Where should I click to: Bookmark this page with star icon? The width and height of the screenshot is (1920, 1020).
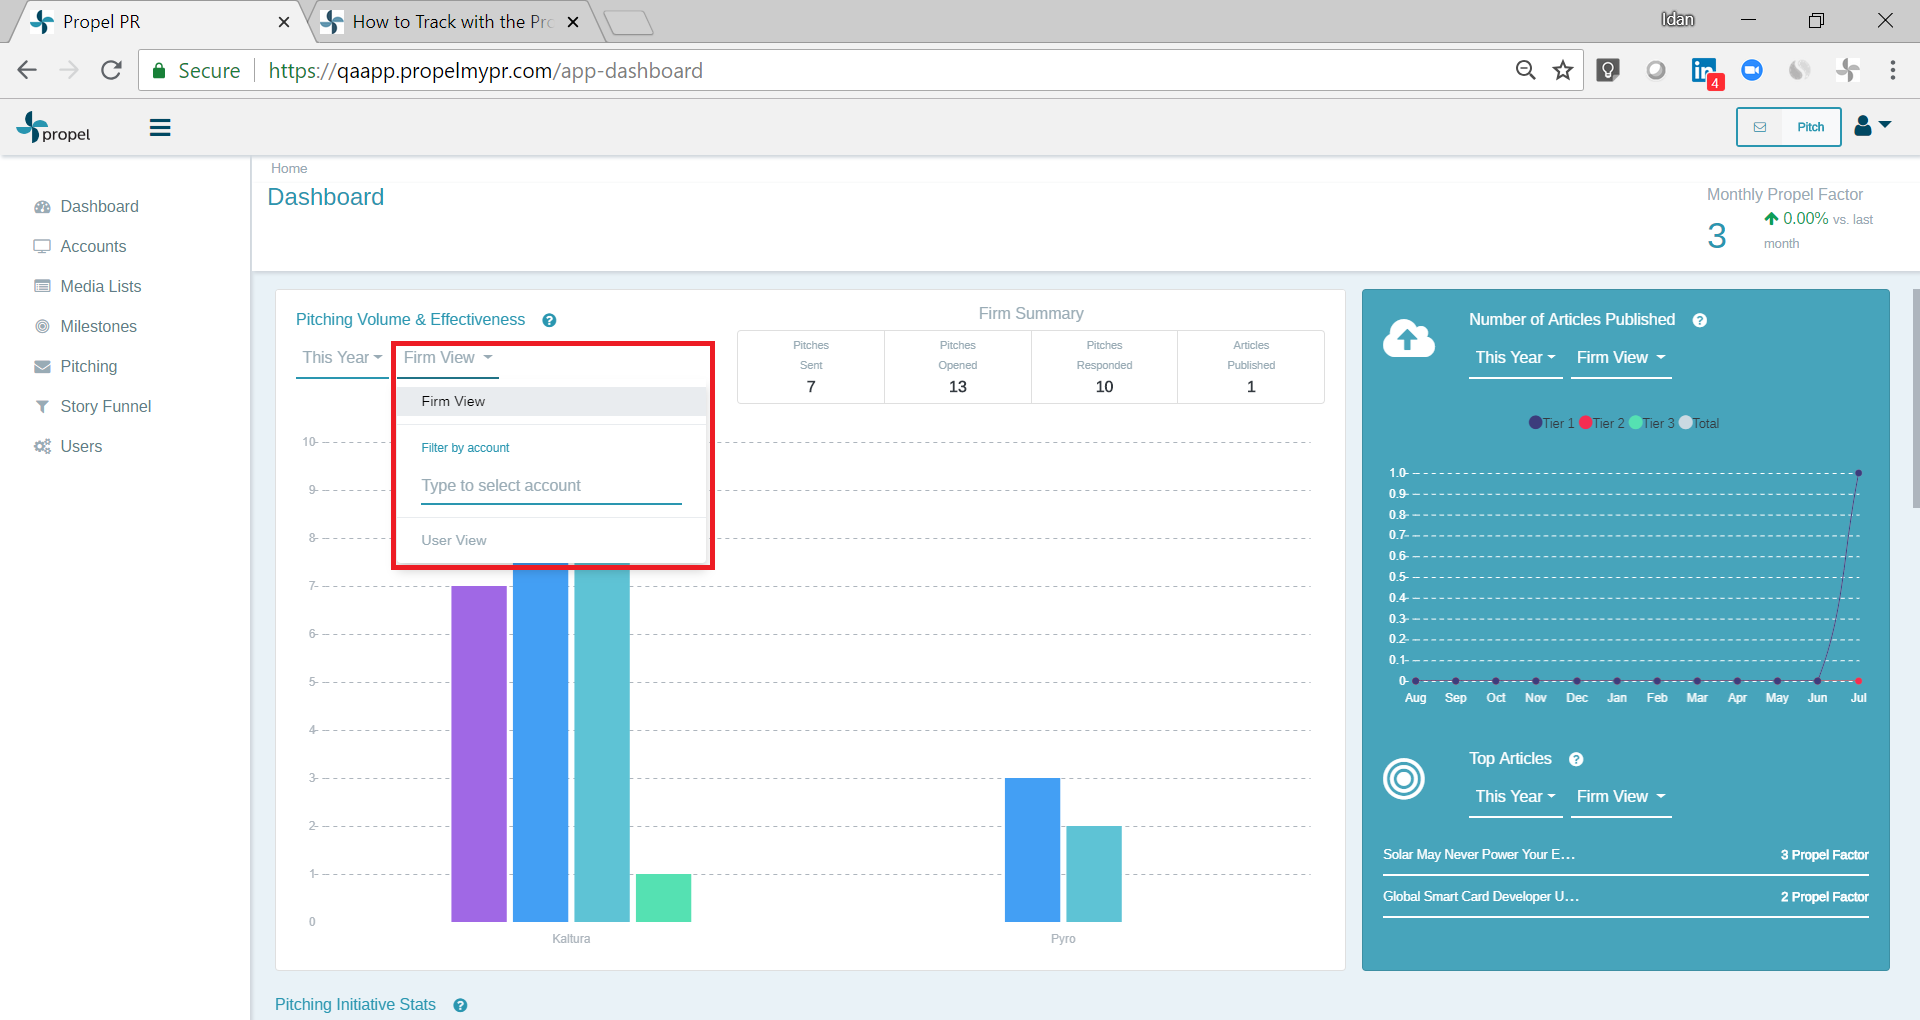click(1563, 70)
